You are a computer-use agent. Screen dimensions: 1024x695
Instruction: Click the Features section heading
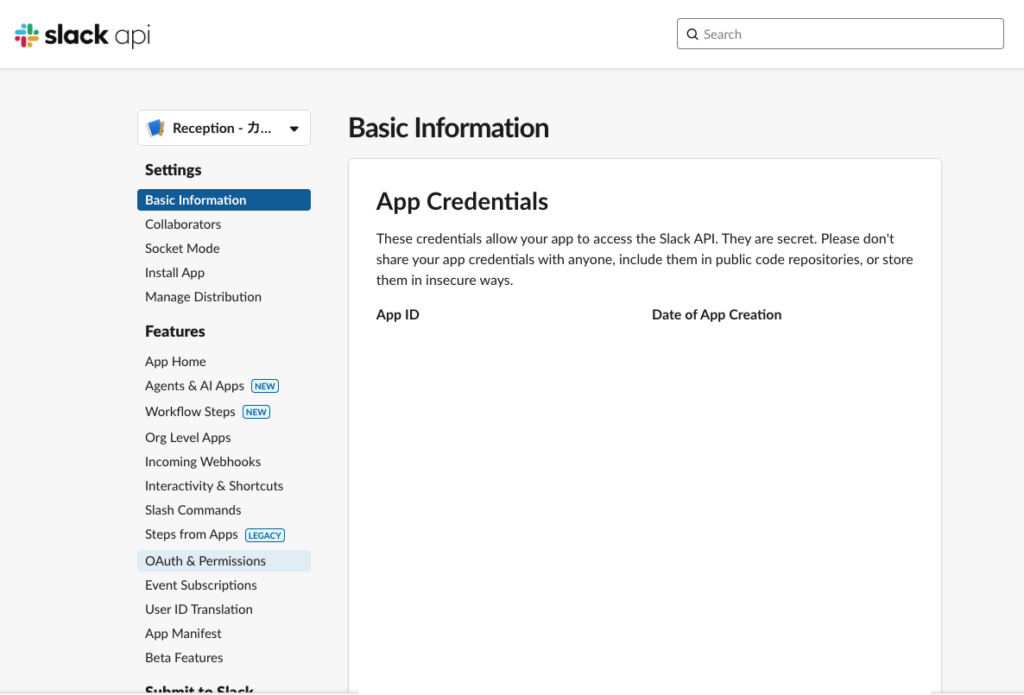pos(175,331)
